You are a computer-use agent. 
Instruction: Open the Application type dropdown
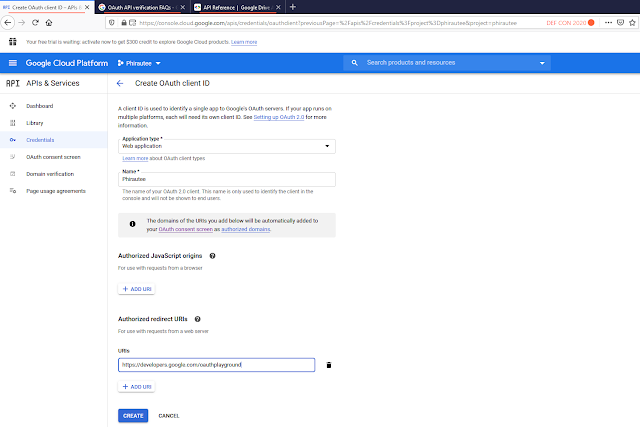227,146
